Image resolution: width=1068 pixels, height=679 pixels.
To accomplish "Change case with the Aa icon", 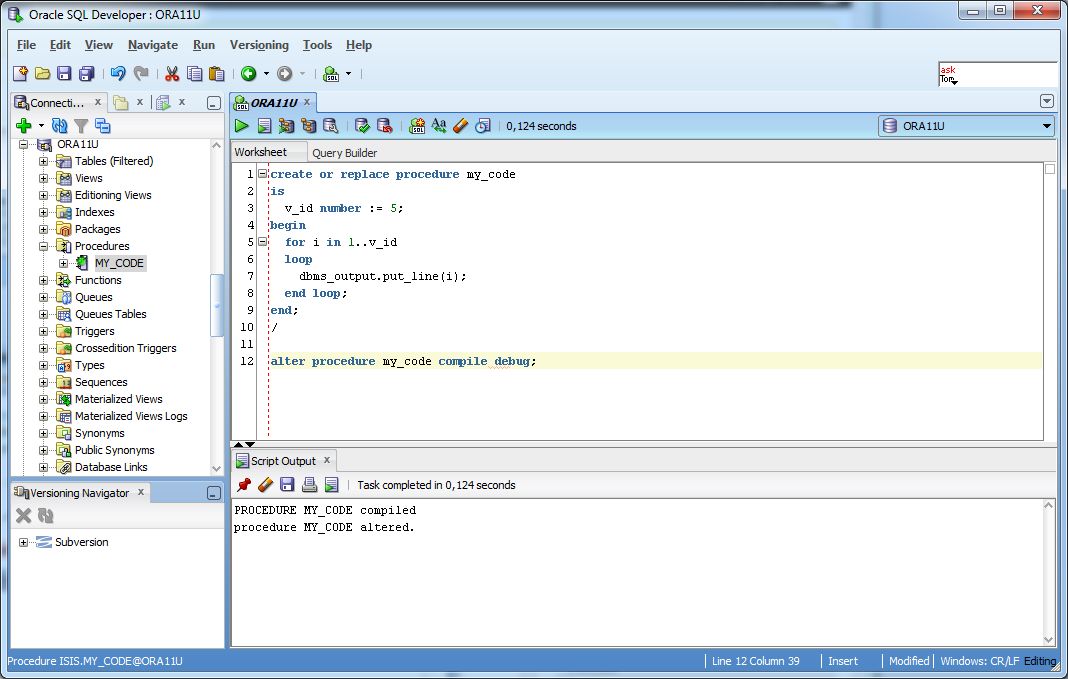I will pos(439,125).
